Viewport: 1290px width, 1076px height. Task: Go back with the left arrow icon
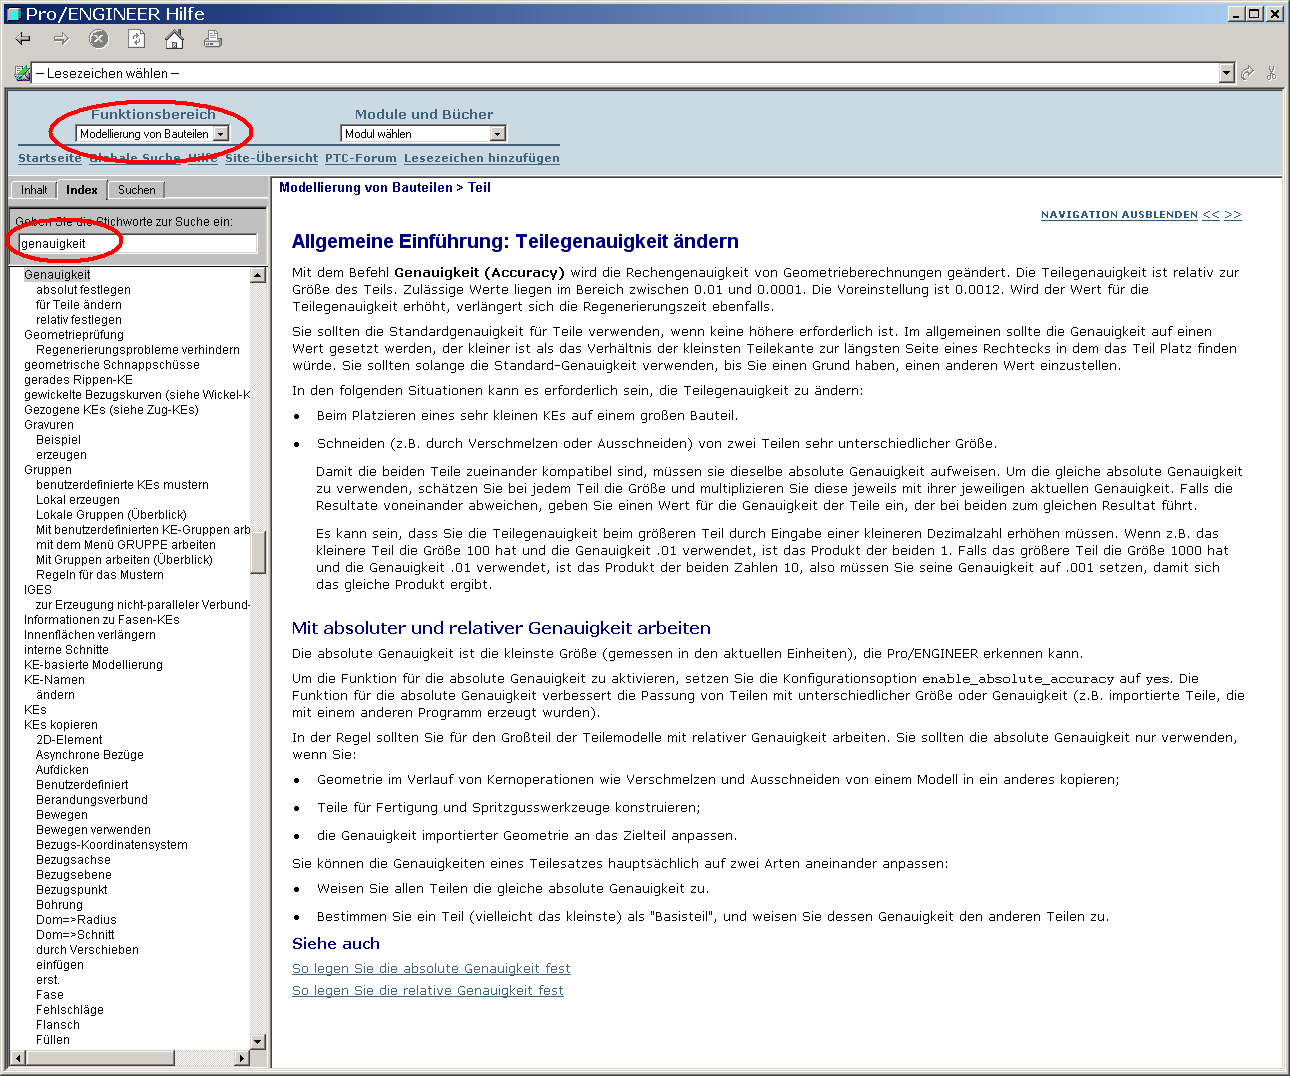pos(23,39)
